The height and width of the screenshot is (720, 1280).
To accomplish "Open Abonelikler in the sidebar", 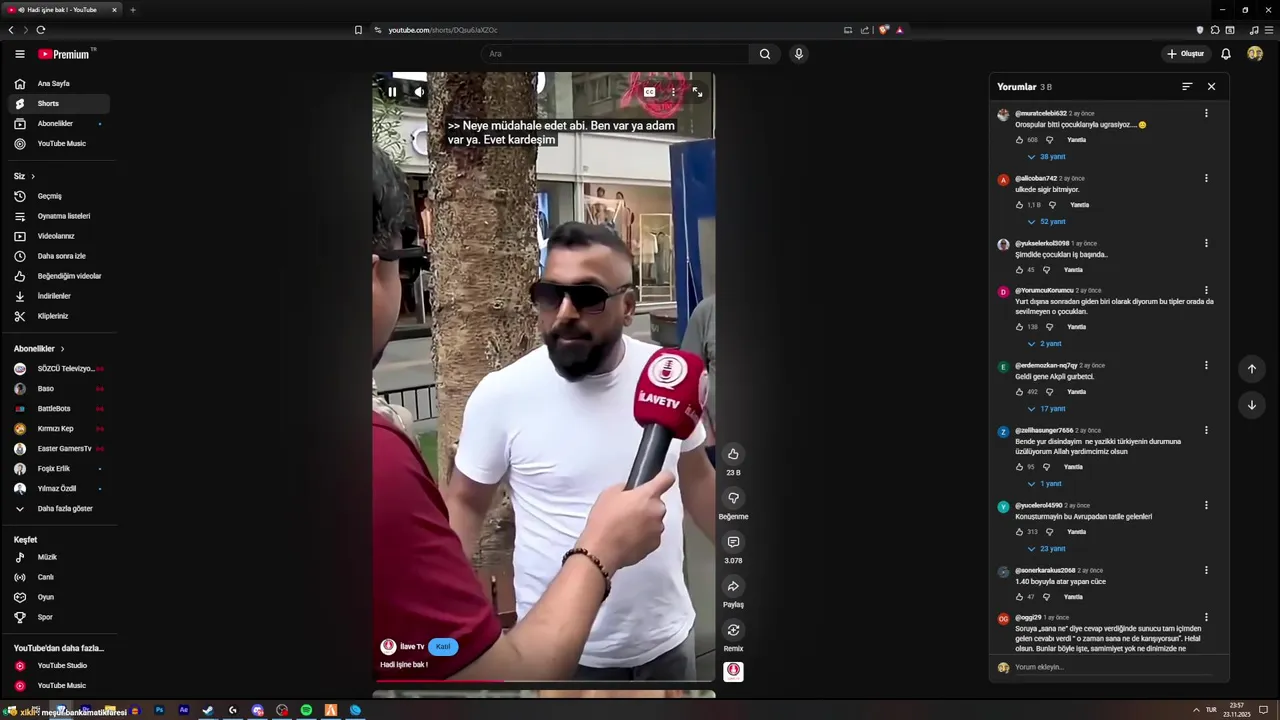I will tap(59, 124).
